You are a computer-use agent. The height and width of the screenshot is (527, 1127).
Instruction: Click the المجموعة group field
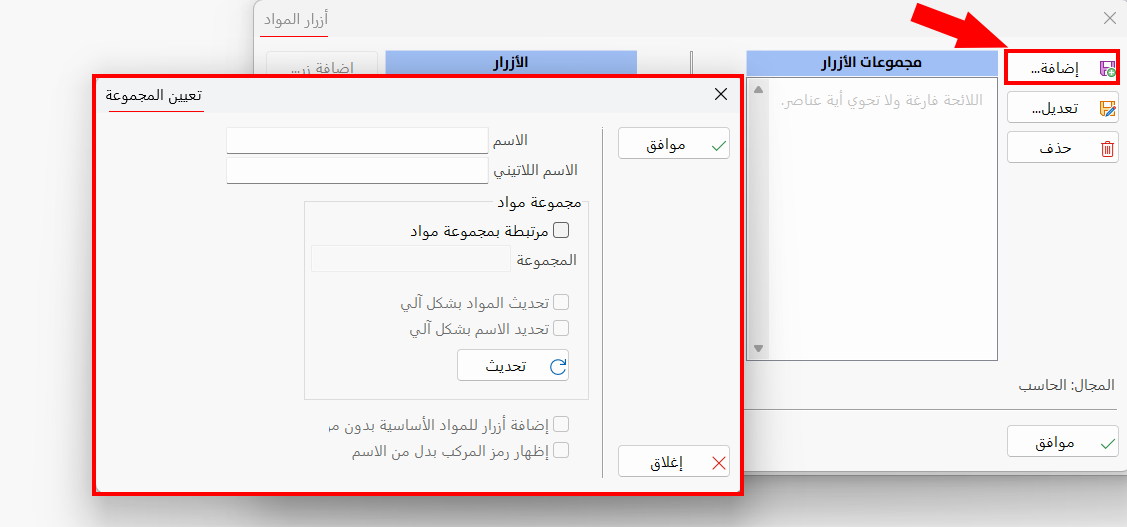tap(410, 259)
